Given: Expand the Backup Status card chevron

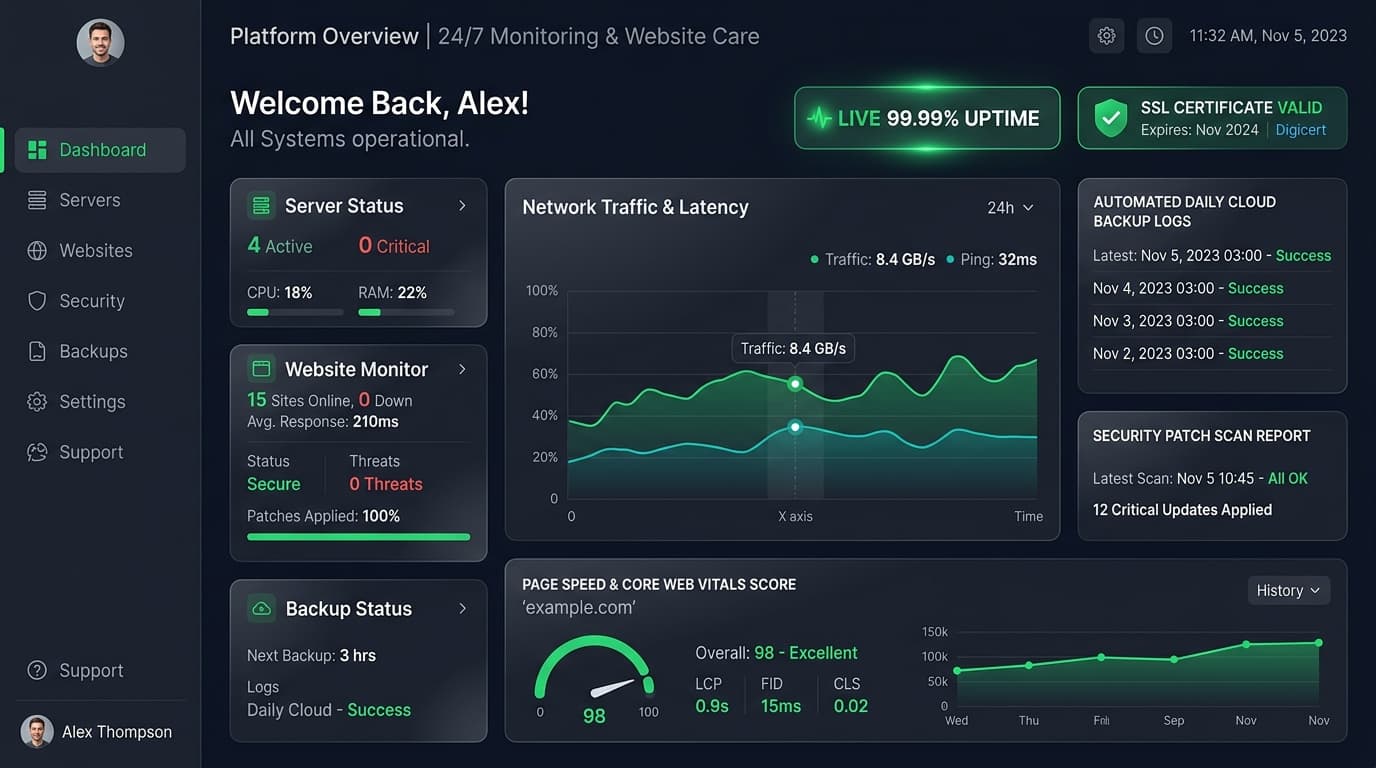Looking at the screenshot, I should pos(462,608).
